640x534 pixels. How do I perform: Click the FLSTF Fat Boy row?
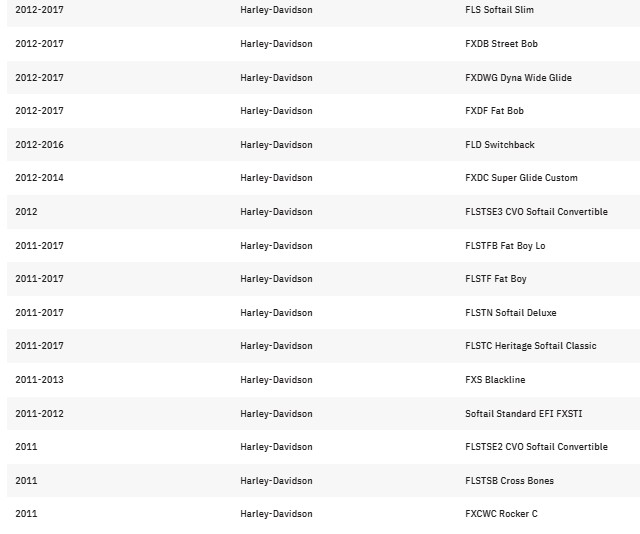(x=323, y=279)
